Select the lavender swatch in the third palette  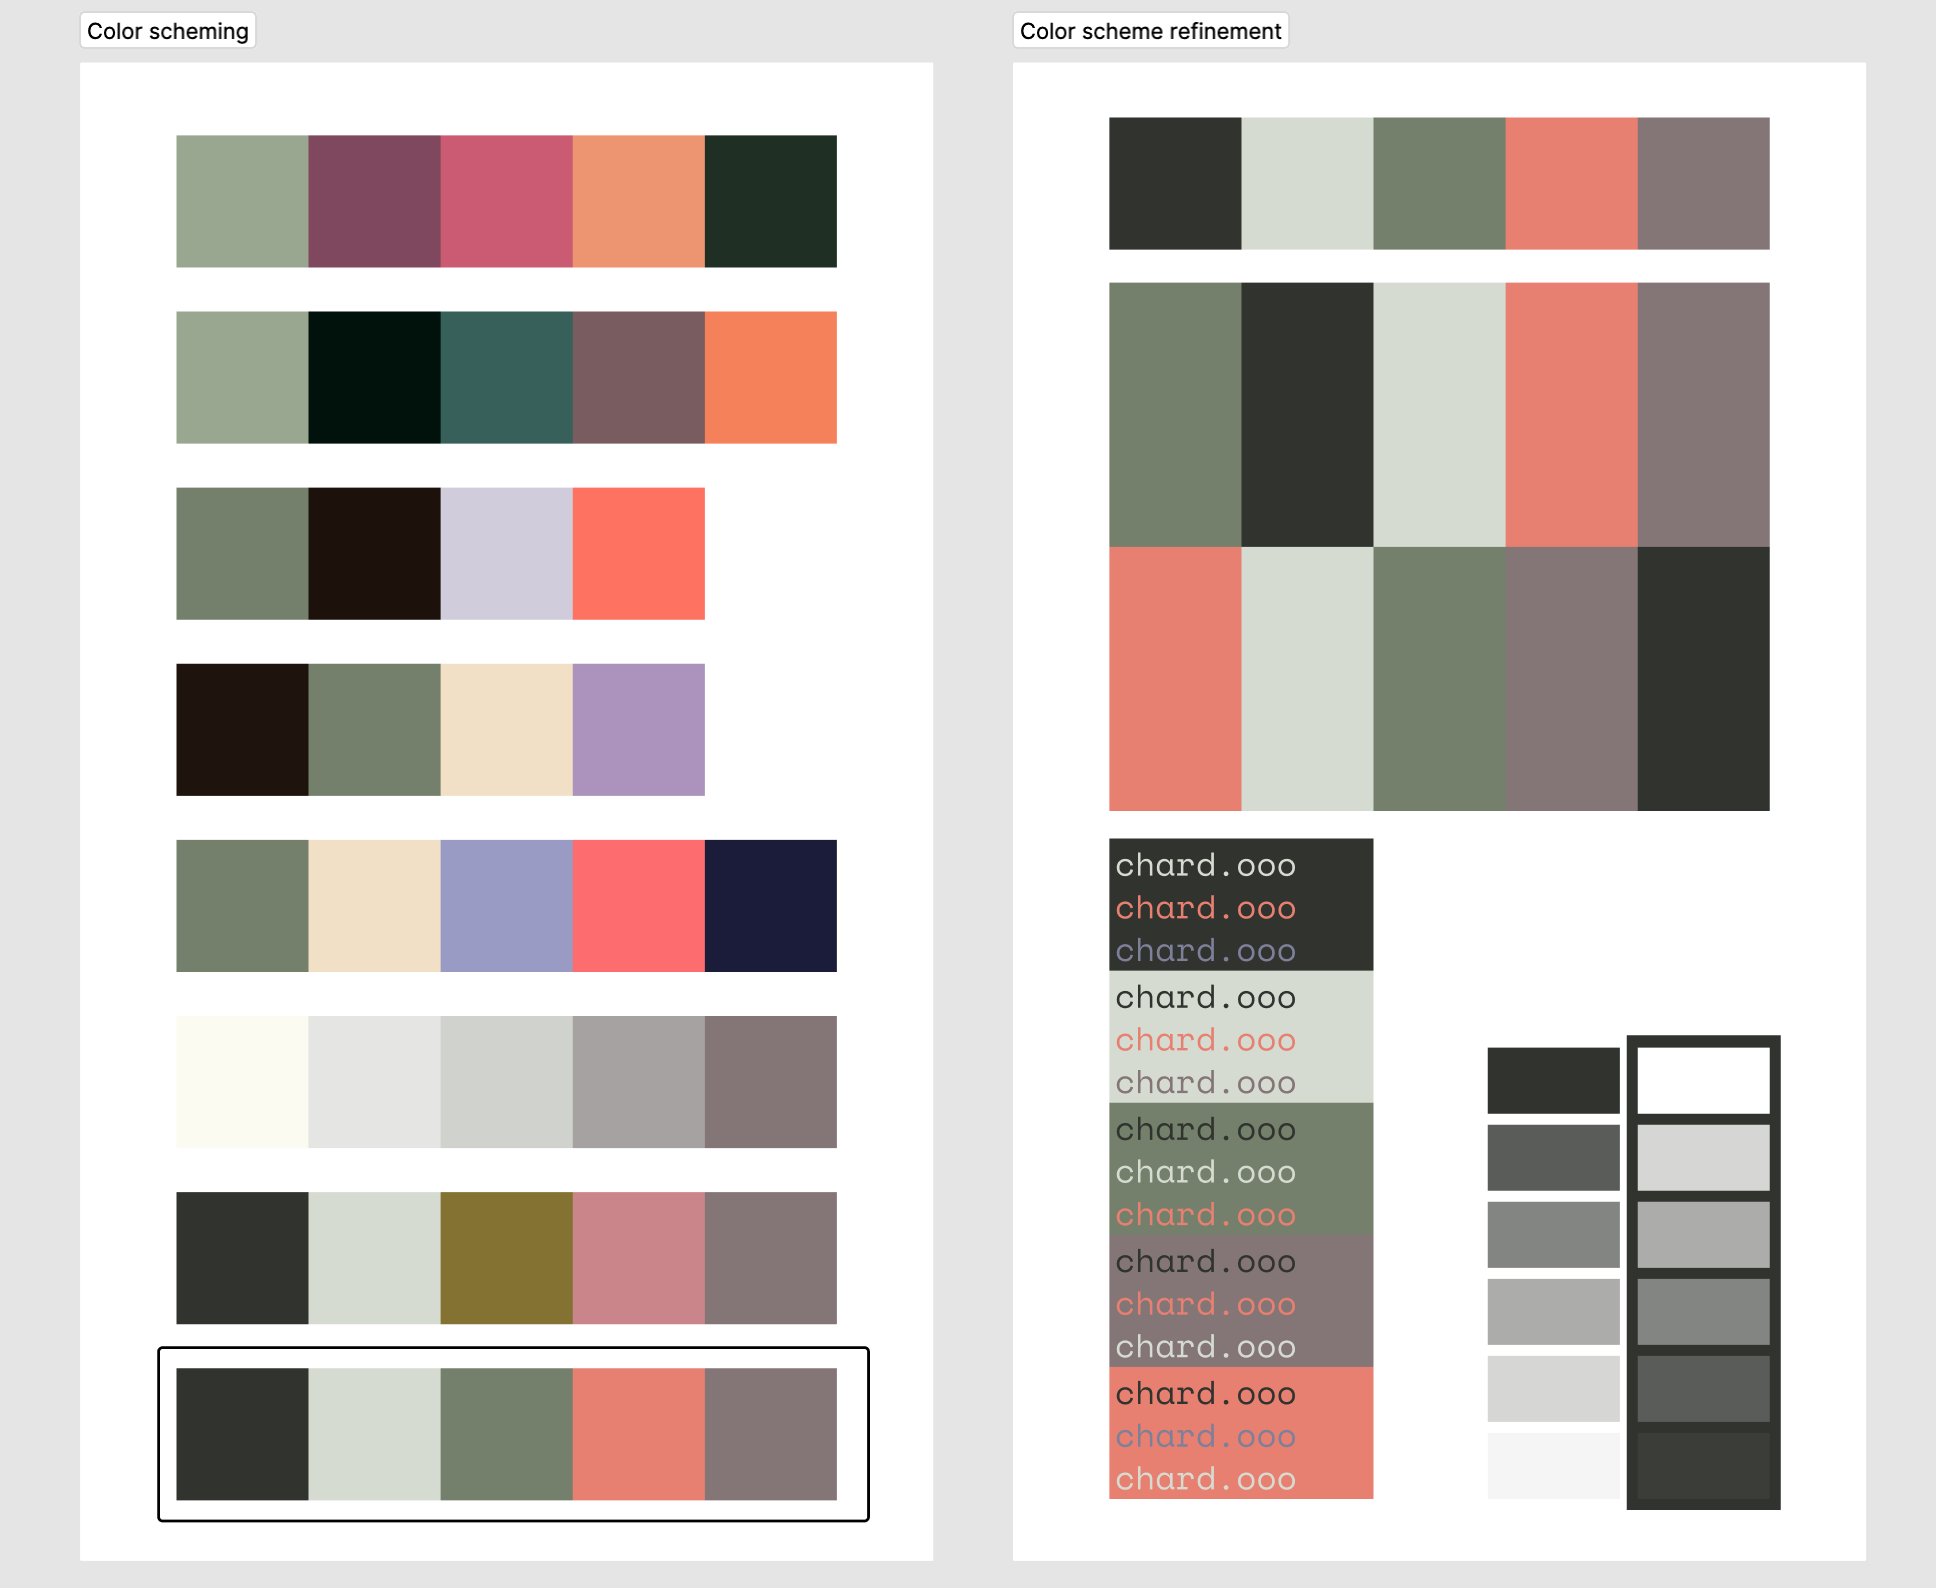[507, 552]
